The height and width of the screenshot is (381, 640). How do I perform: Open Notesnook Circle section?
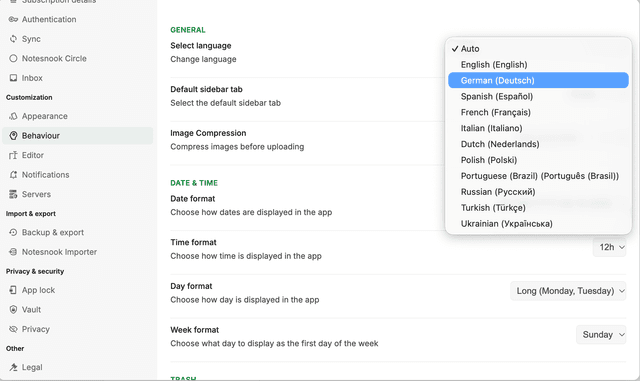(78, 58)
